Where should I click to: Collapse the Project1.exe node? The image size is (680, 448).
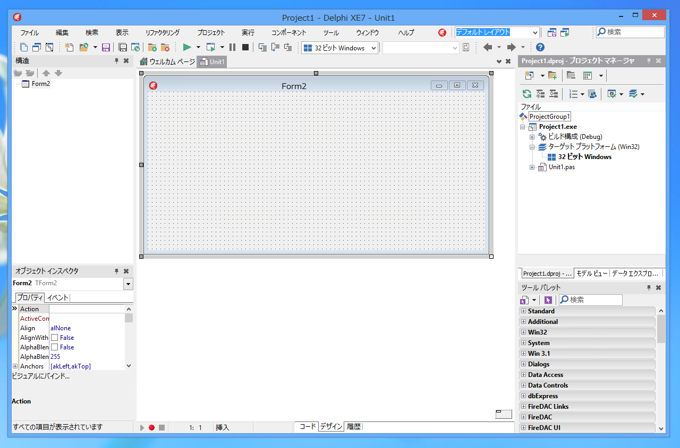[x=523, y=127]
